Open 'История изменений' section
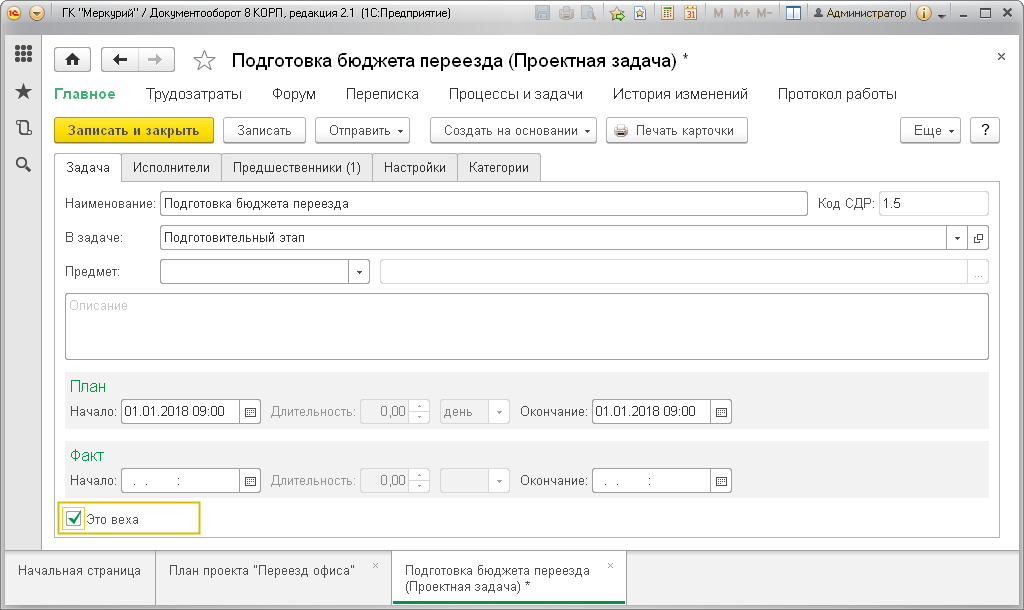The width and height of the screenshot is (1024, 610). coord(680,94)
